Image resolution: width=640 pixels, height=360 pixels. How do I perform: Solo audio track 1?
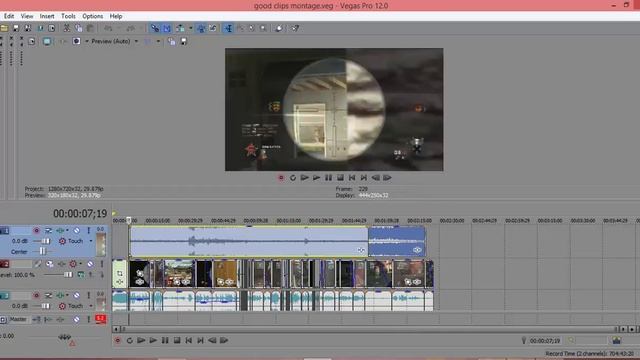click(x=88, y=230)
